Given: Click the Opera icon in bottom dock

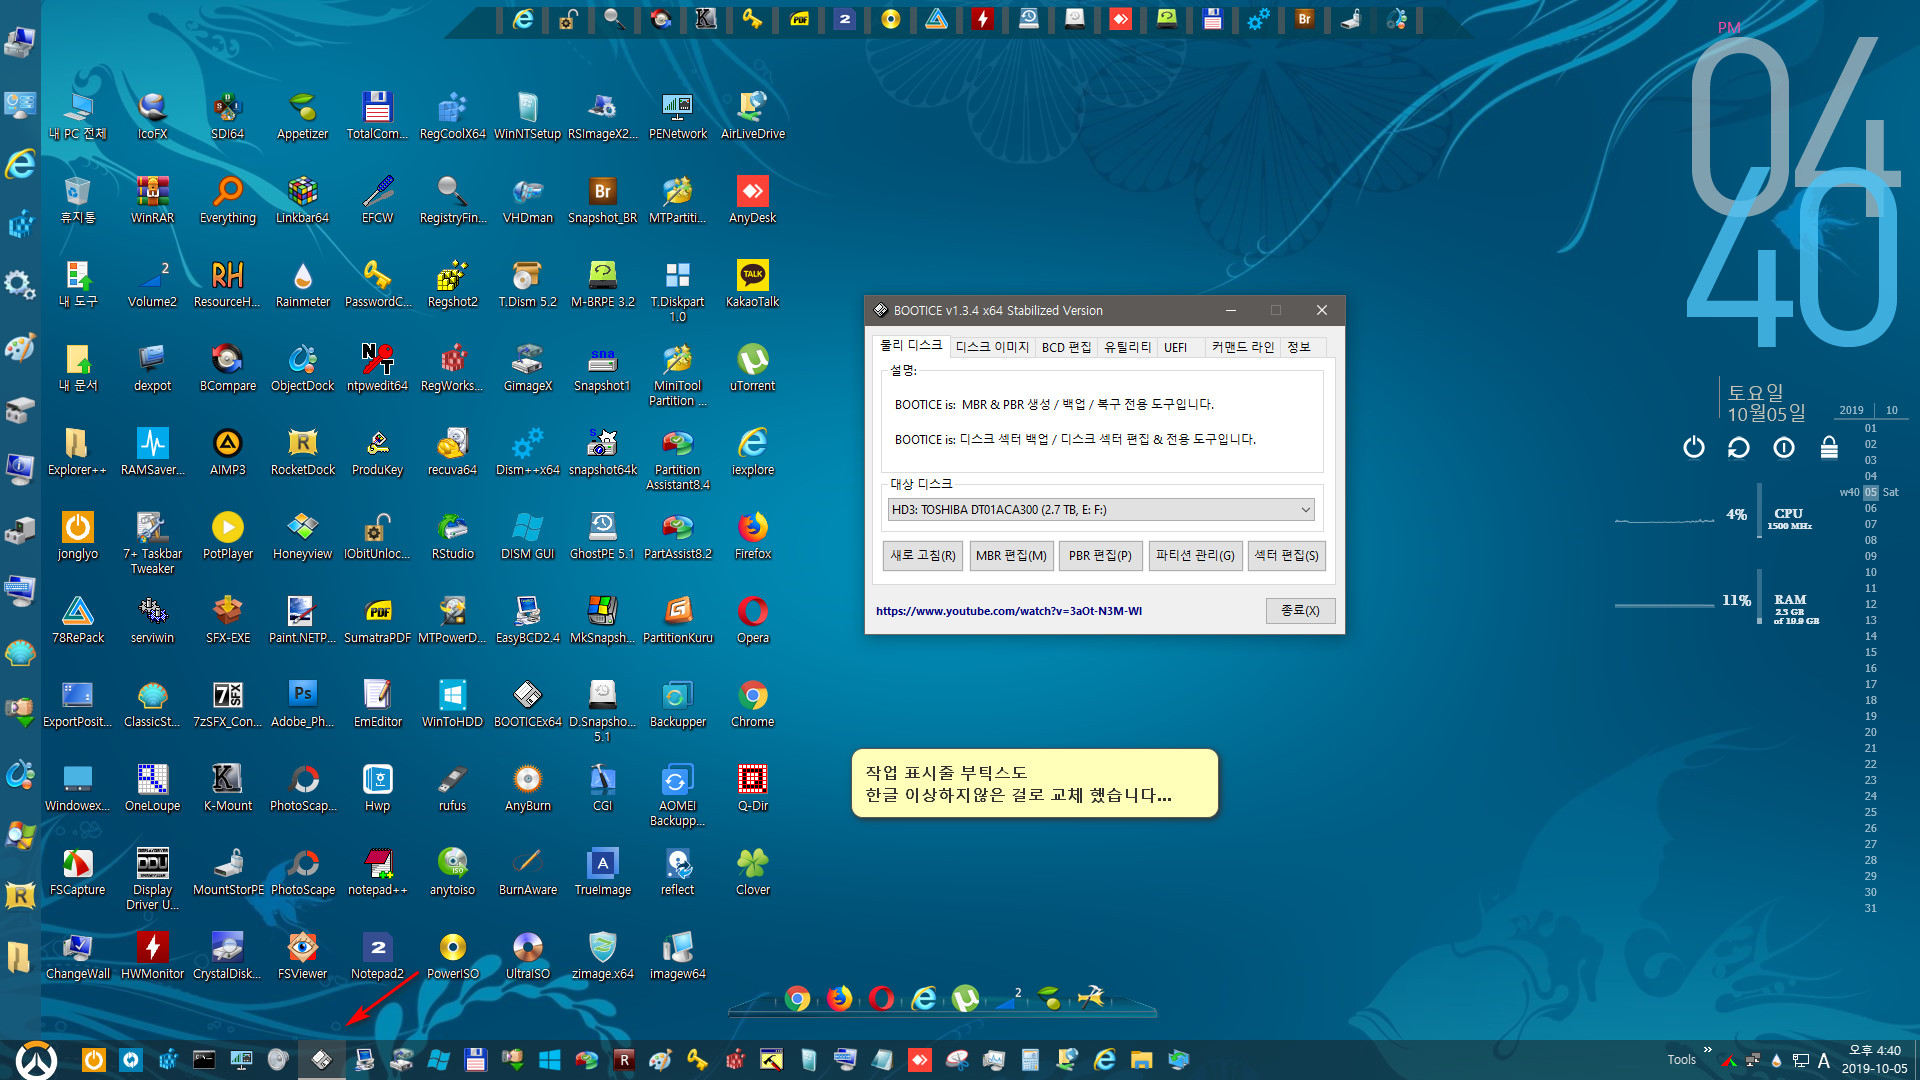Looking at the screenshot, I should pyautogui.click(x=881, y=998).
